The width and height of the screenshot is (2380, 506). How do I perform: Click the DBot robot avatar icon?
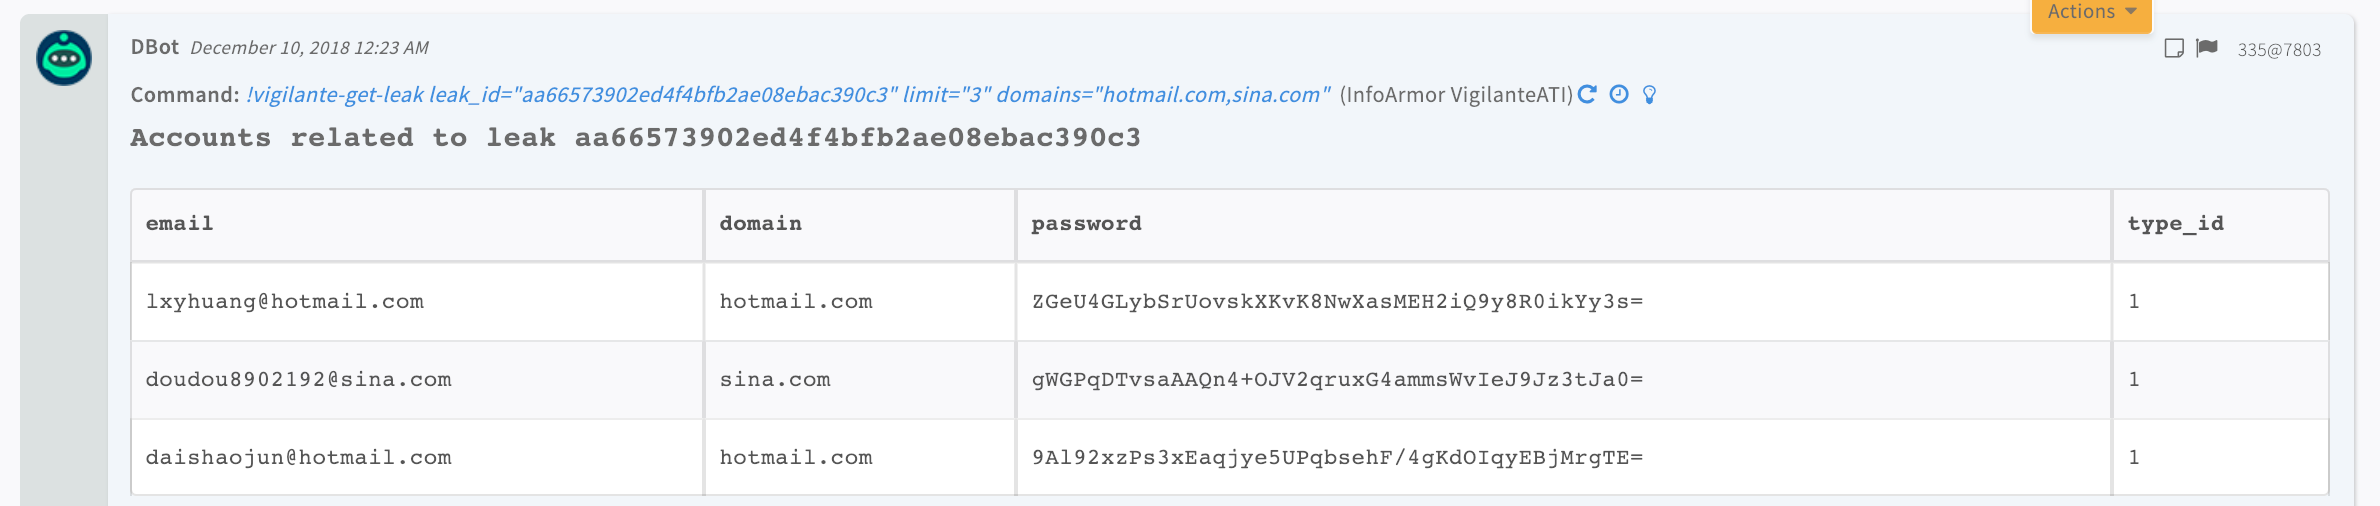64,58
